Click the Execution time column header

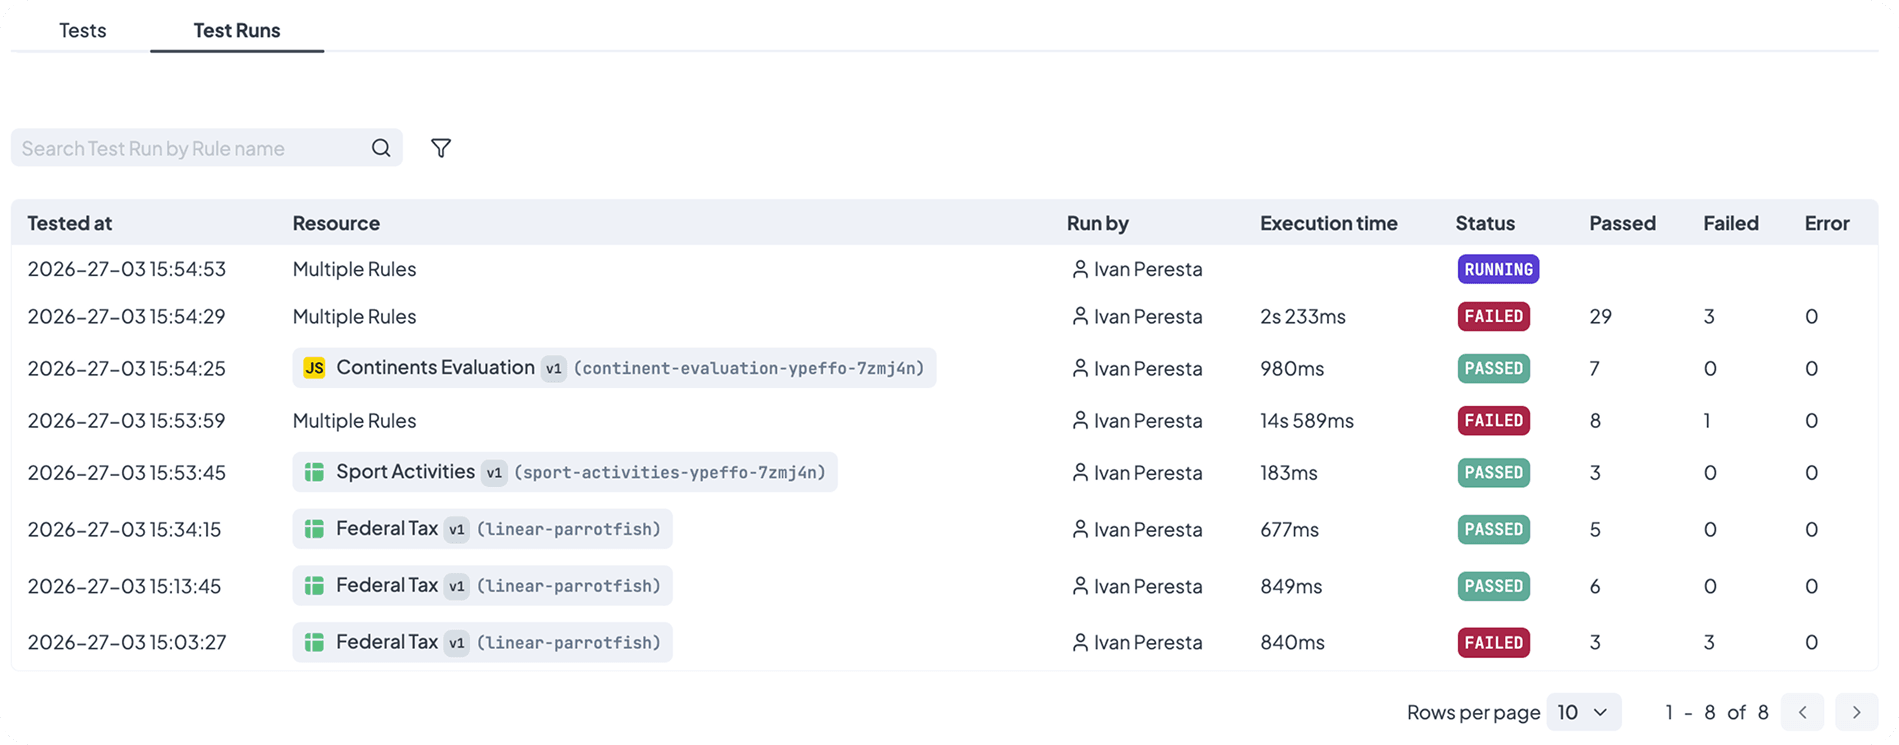[x=1328, y=223]
